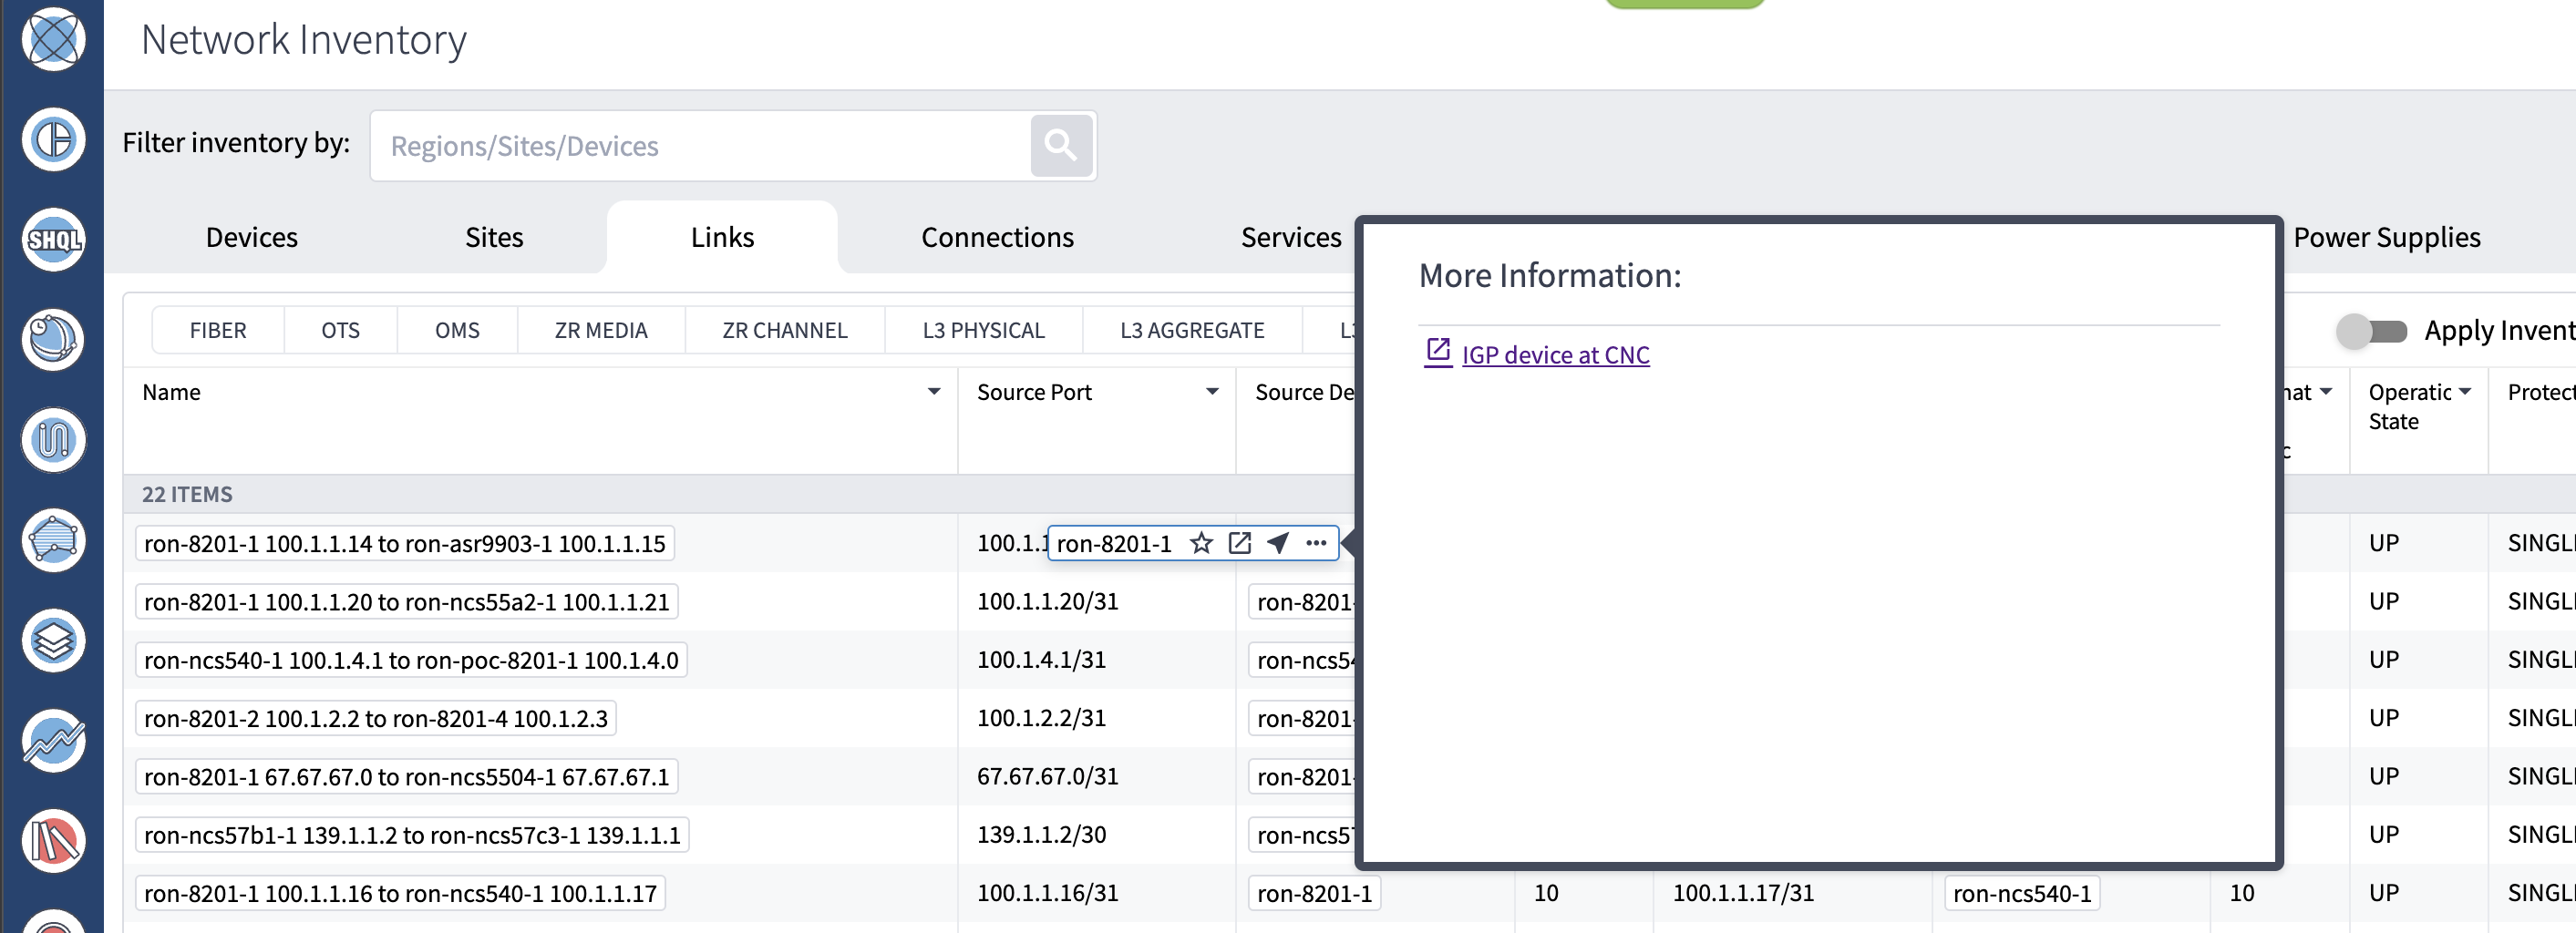This screenshot has width=2576, height=933.
Task: Select the L3 AGGREGATE link type filter
Action: pyautogui.click(x=1192, y=330)
